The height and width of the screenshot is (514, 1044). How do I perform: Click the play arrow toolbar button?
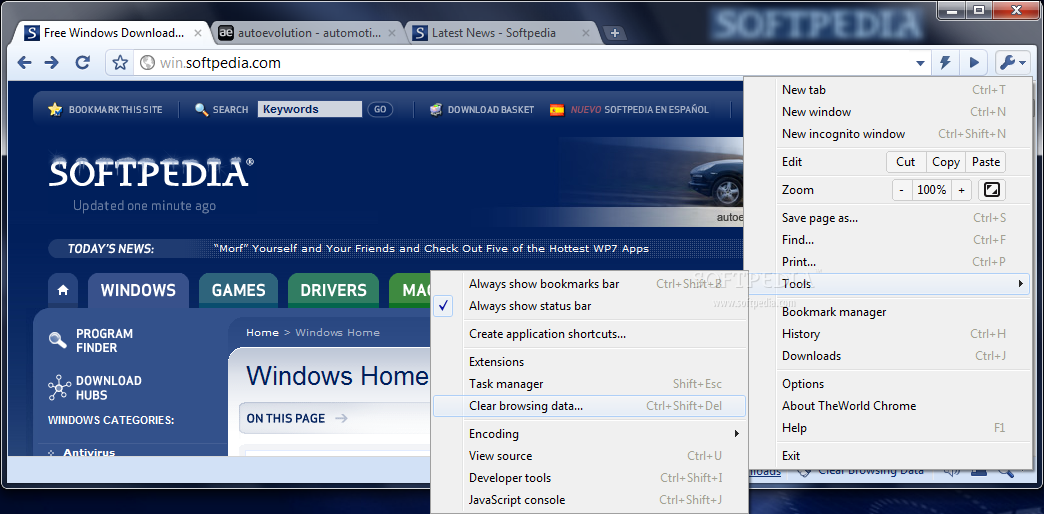click(973, 63)
